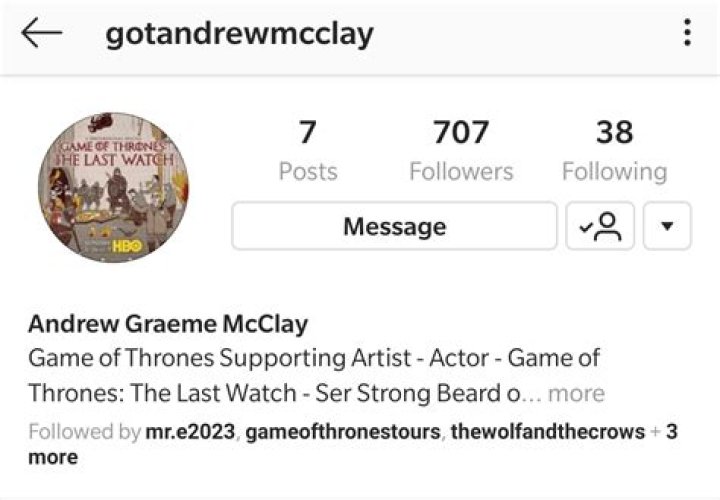Screen dimensions: 720x500
Task: Expand the bio with 'more' link
Action: (x=576, y=393)
